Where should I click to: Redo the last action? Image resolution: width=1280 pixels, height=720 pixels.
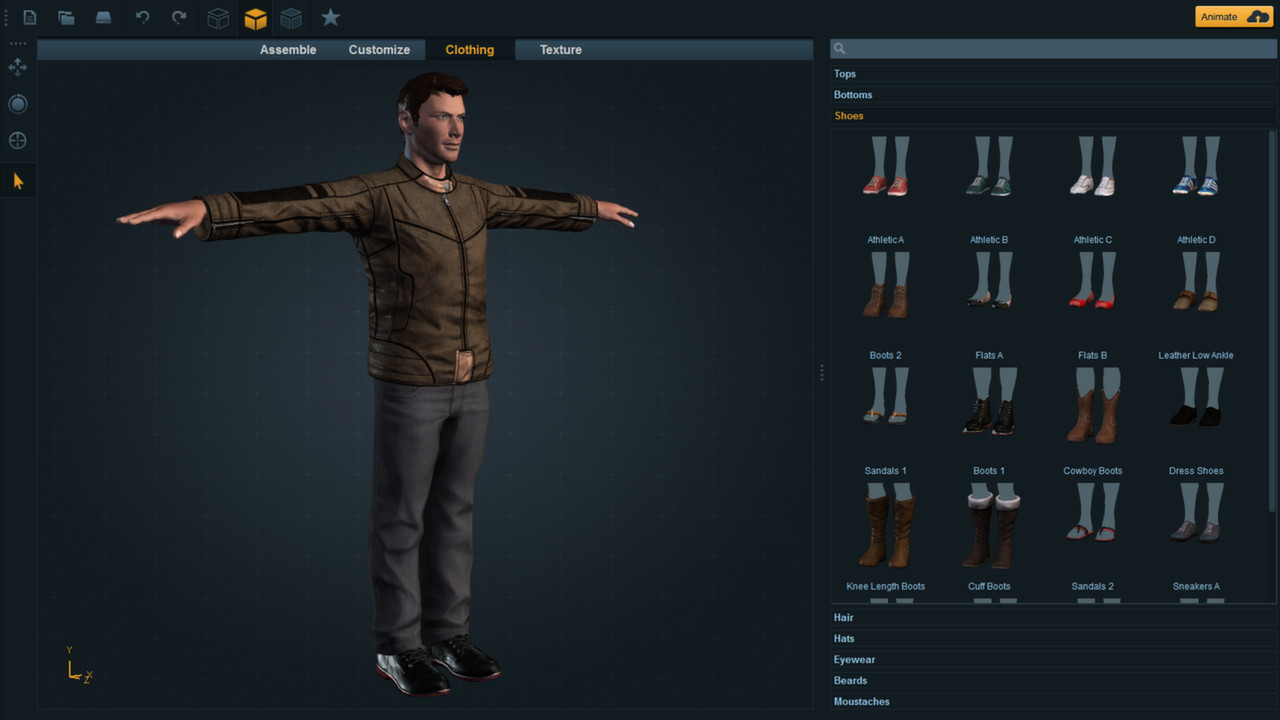point(179,17)
